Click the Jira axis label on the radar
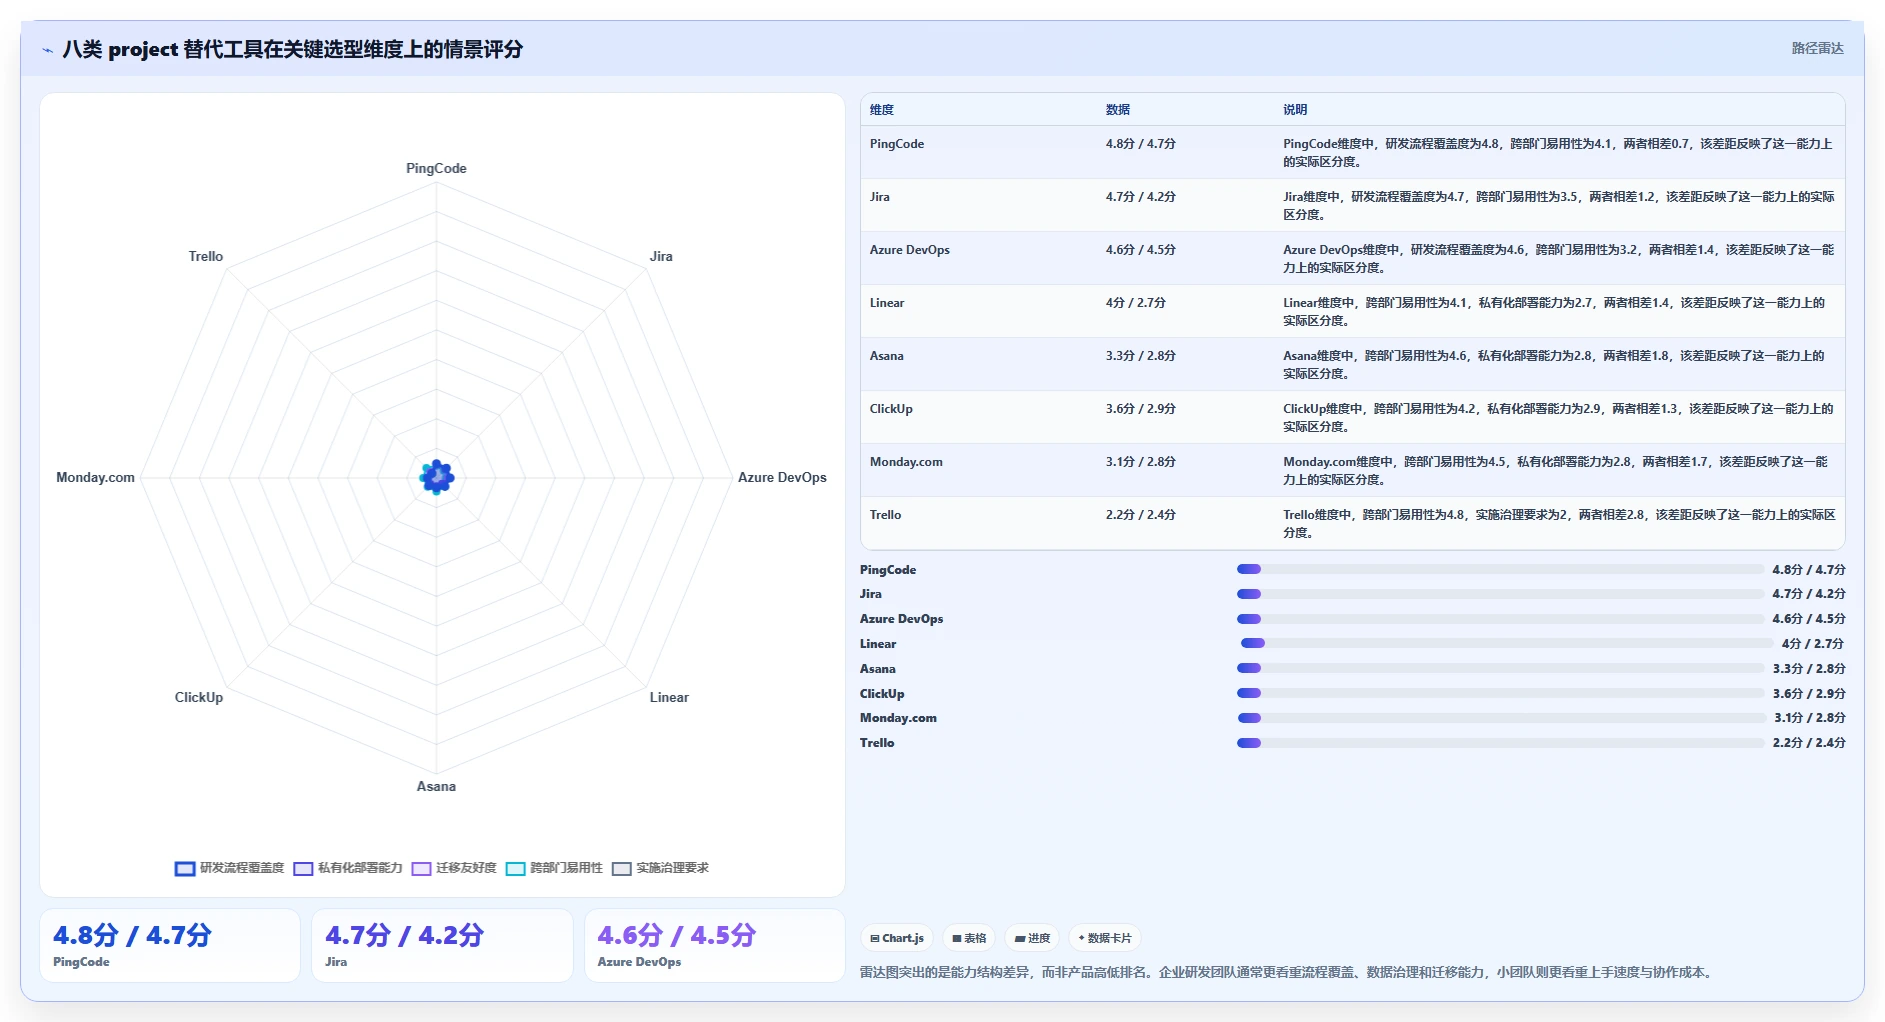The image size is (1885, 1022). click(x=661, y=256)
